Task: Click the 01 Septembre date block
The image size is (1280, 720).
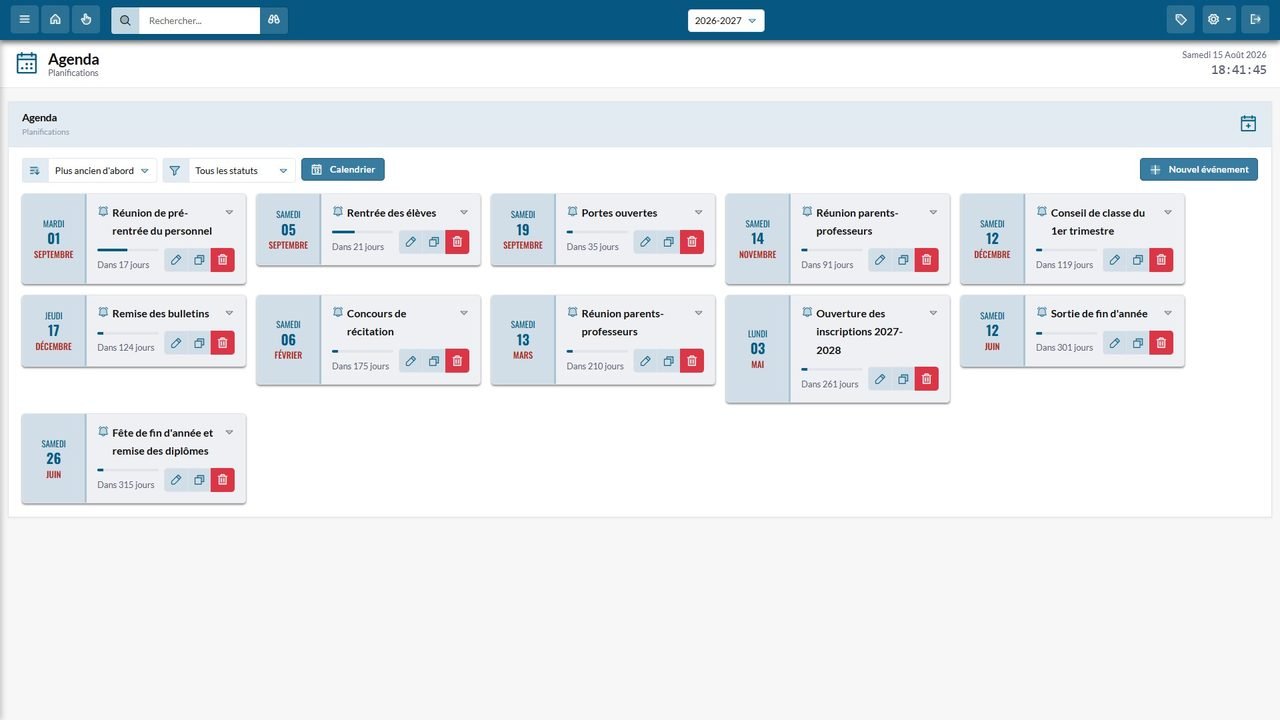Action: point(54,239)
